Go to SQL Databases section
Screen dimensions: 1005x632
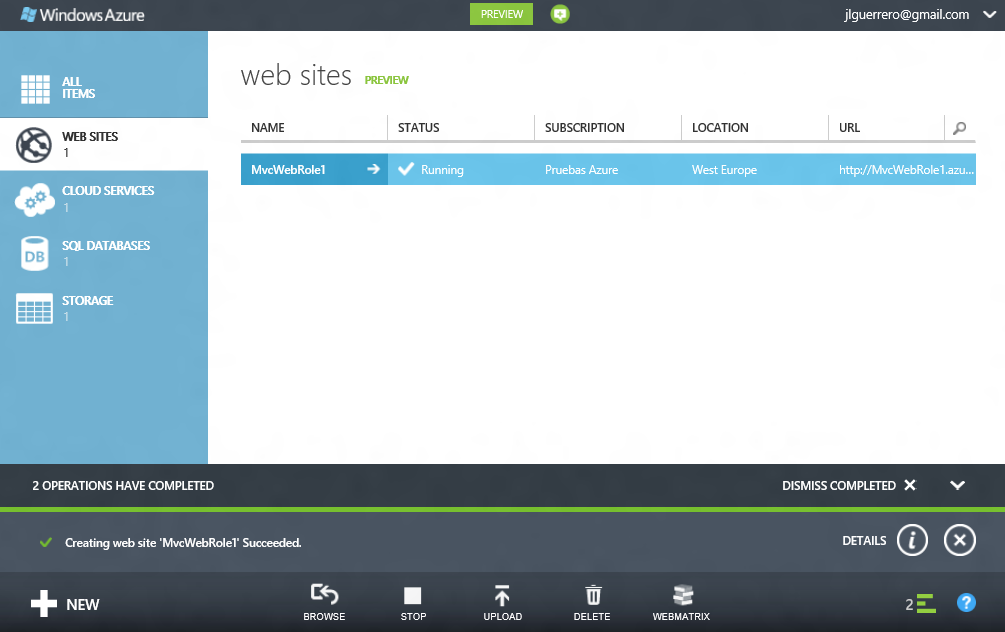click(104, 253)
